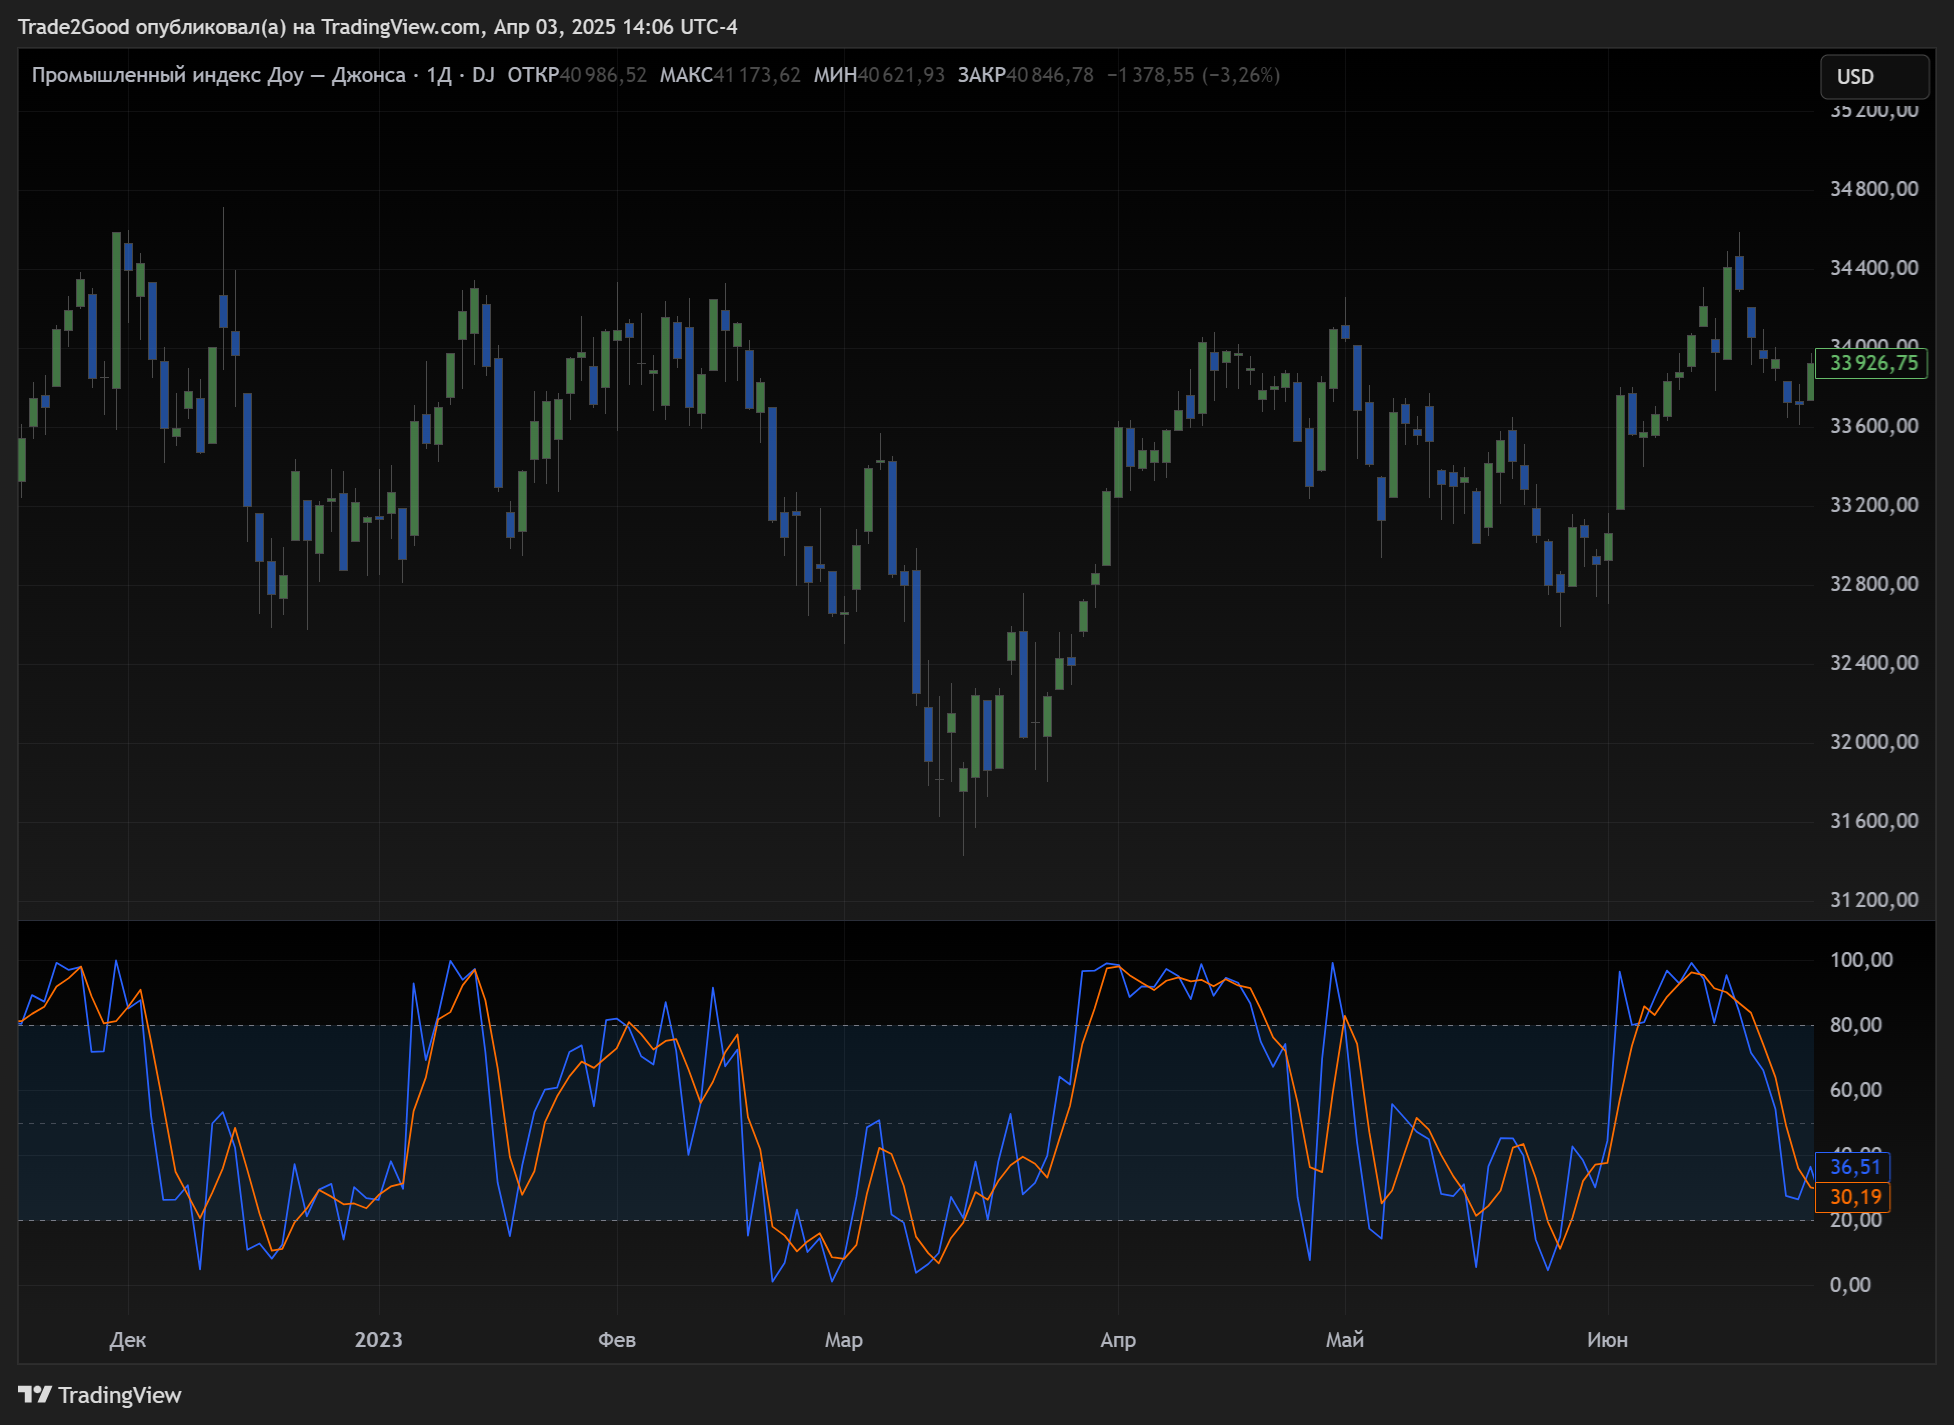Open the USD currency selector
This screenshot has width=1954, height=1425.
click(1873, 77)
